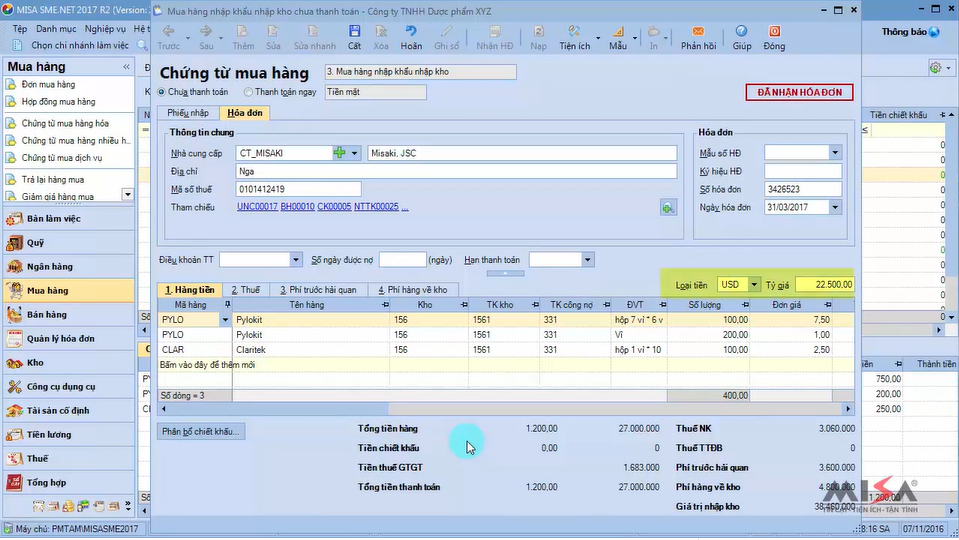959x540 pixels.
Task: Open Kho module in sidebar
Action: (x=68, y=363)
